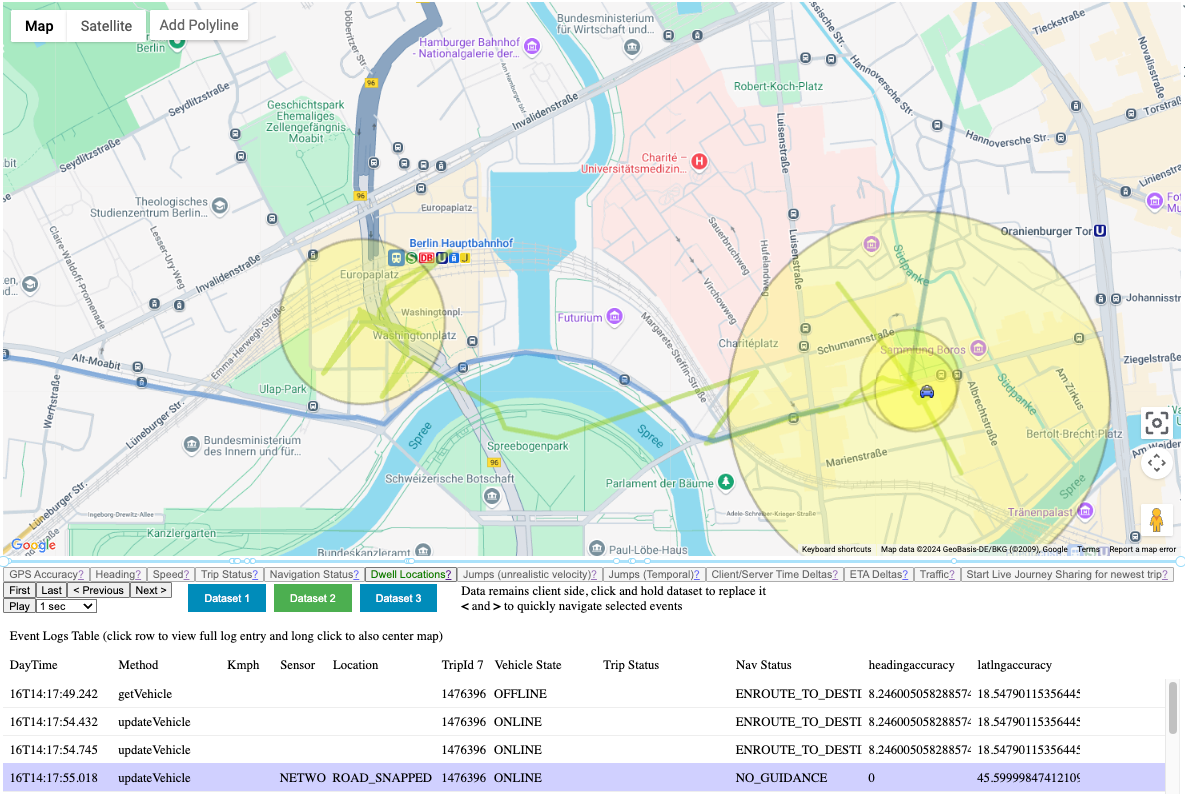1185x794 pixels.
Task: Click the Charité hospital H marker
Action: click(x=700, y=161)
